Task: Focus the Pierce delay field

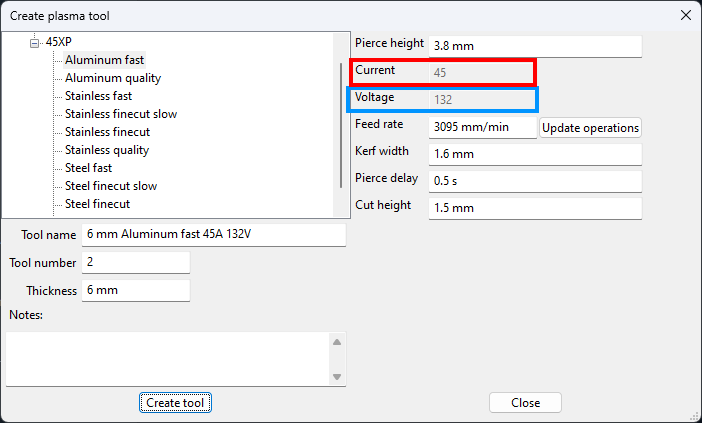Action: pos(534,181)
